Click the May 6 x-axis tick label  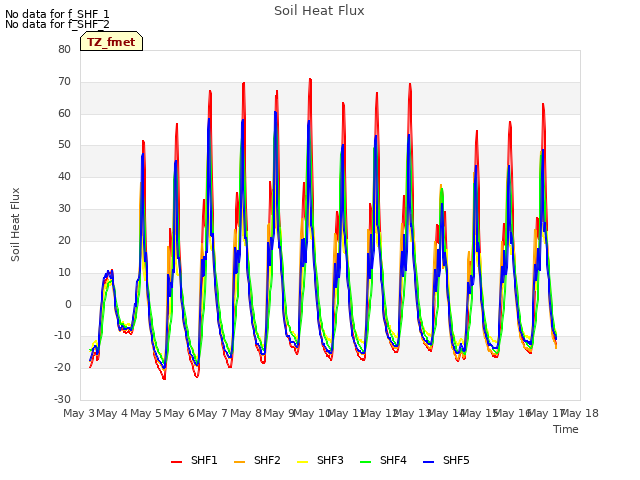click(x=179, y=413)
